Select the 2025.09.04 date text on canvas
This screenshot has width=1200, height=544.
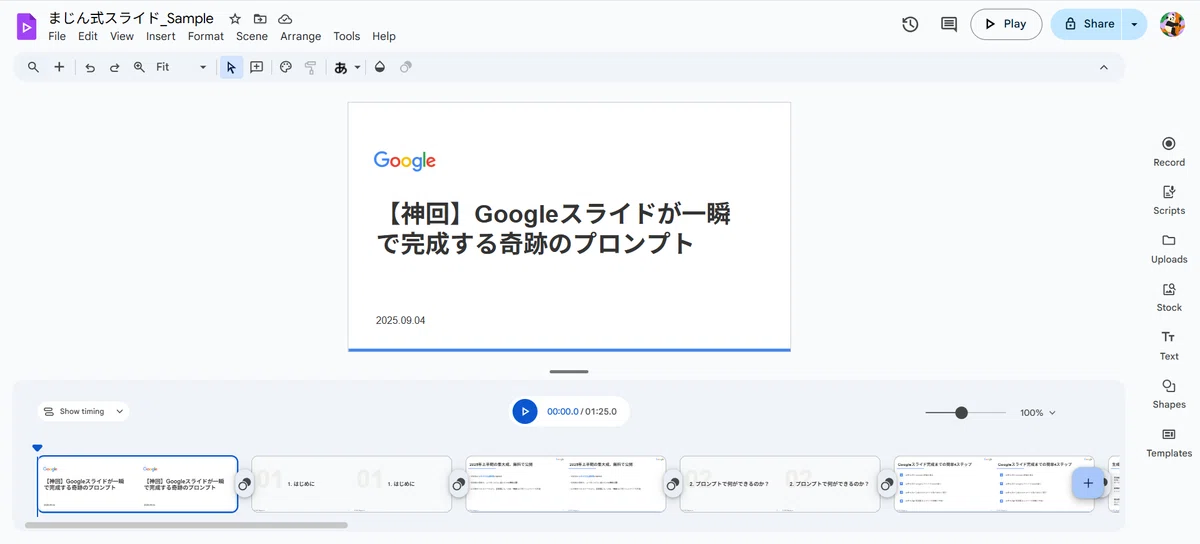pyautogui.click(x=401, y=320)
